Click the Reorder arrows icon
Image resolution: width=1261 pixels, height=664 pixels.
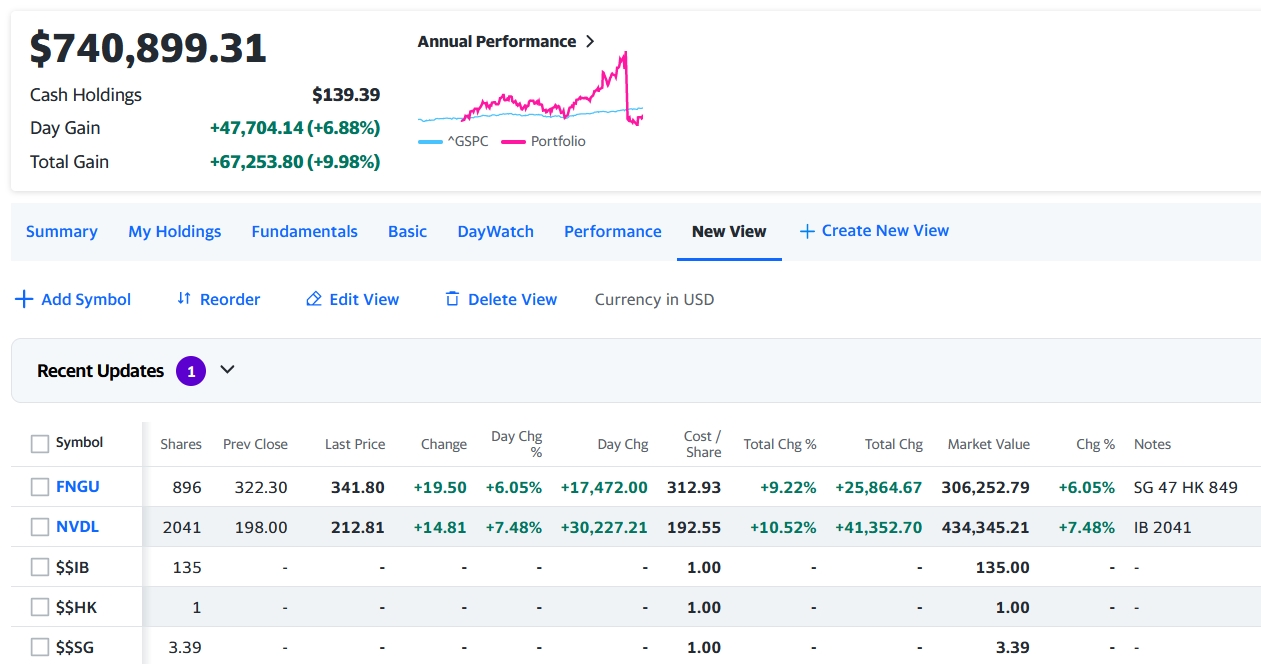pyautogui.click(x=184, y=299)
